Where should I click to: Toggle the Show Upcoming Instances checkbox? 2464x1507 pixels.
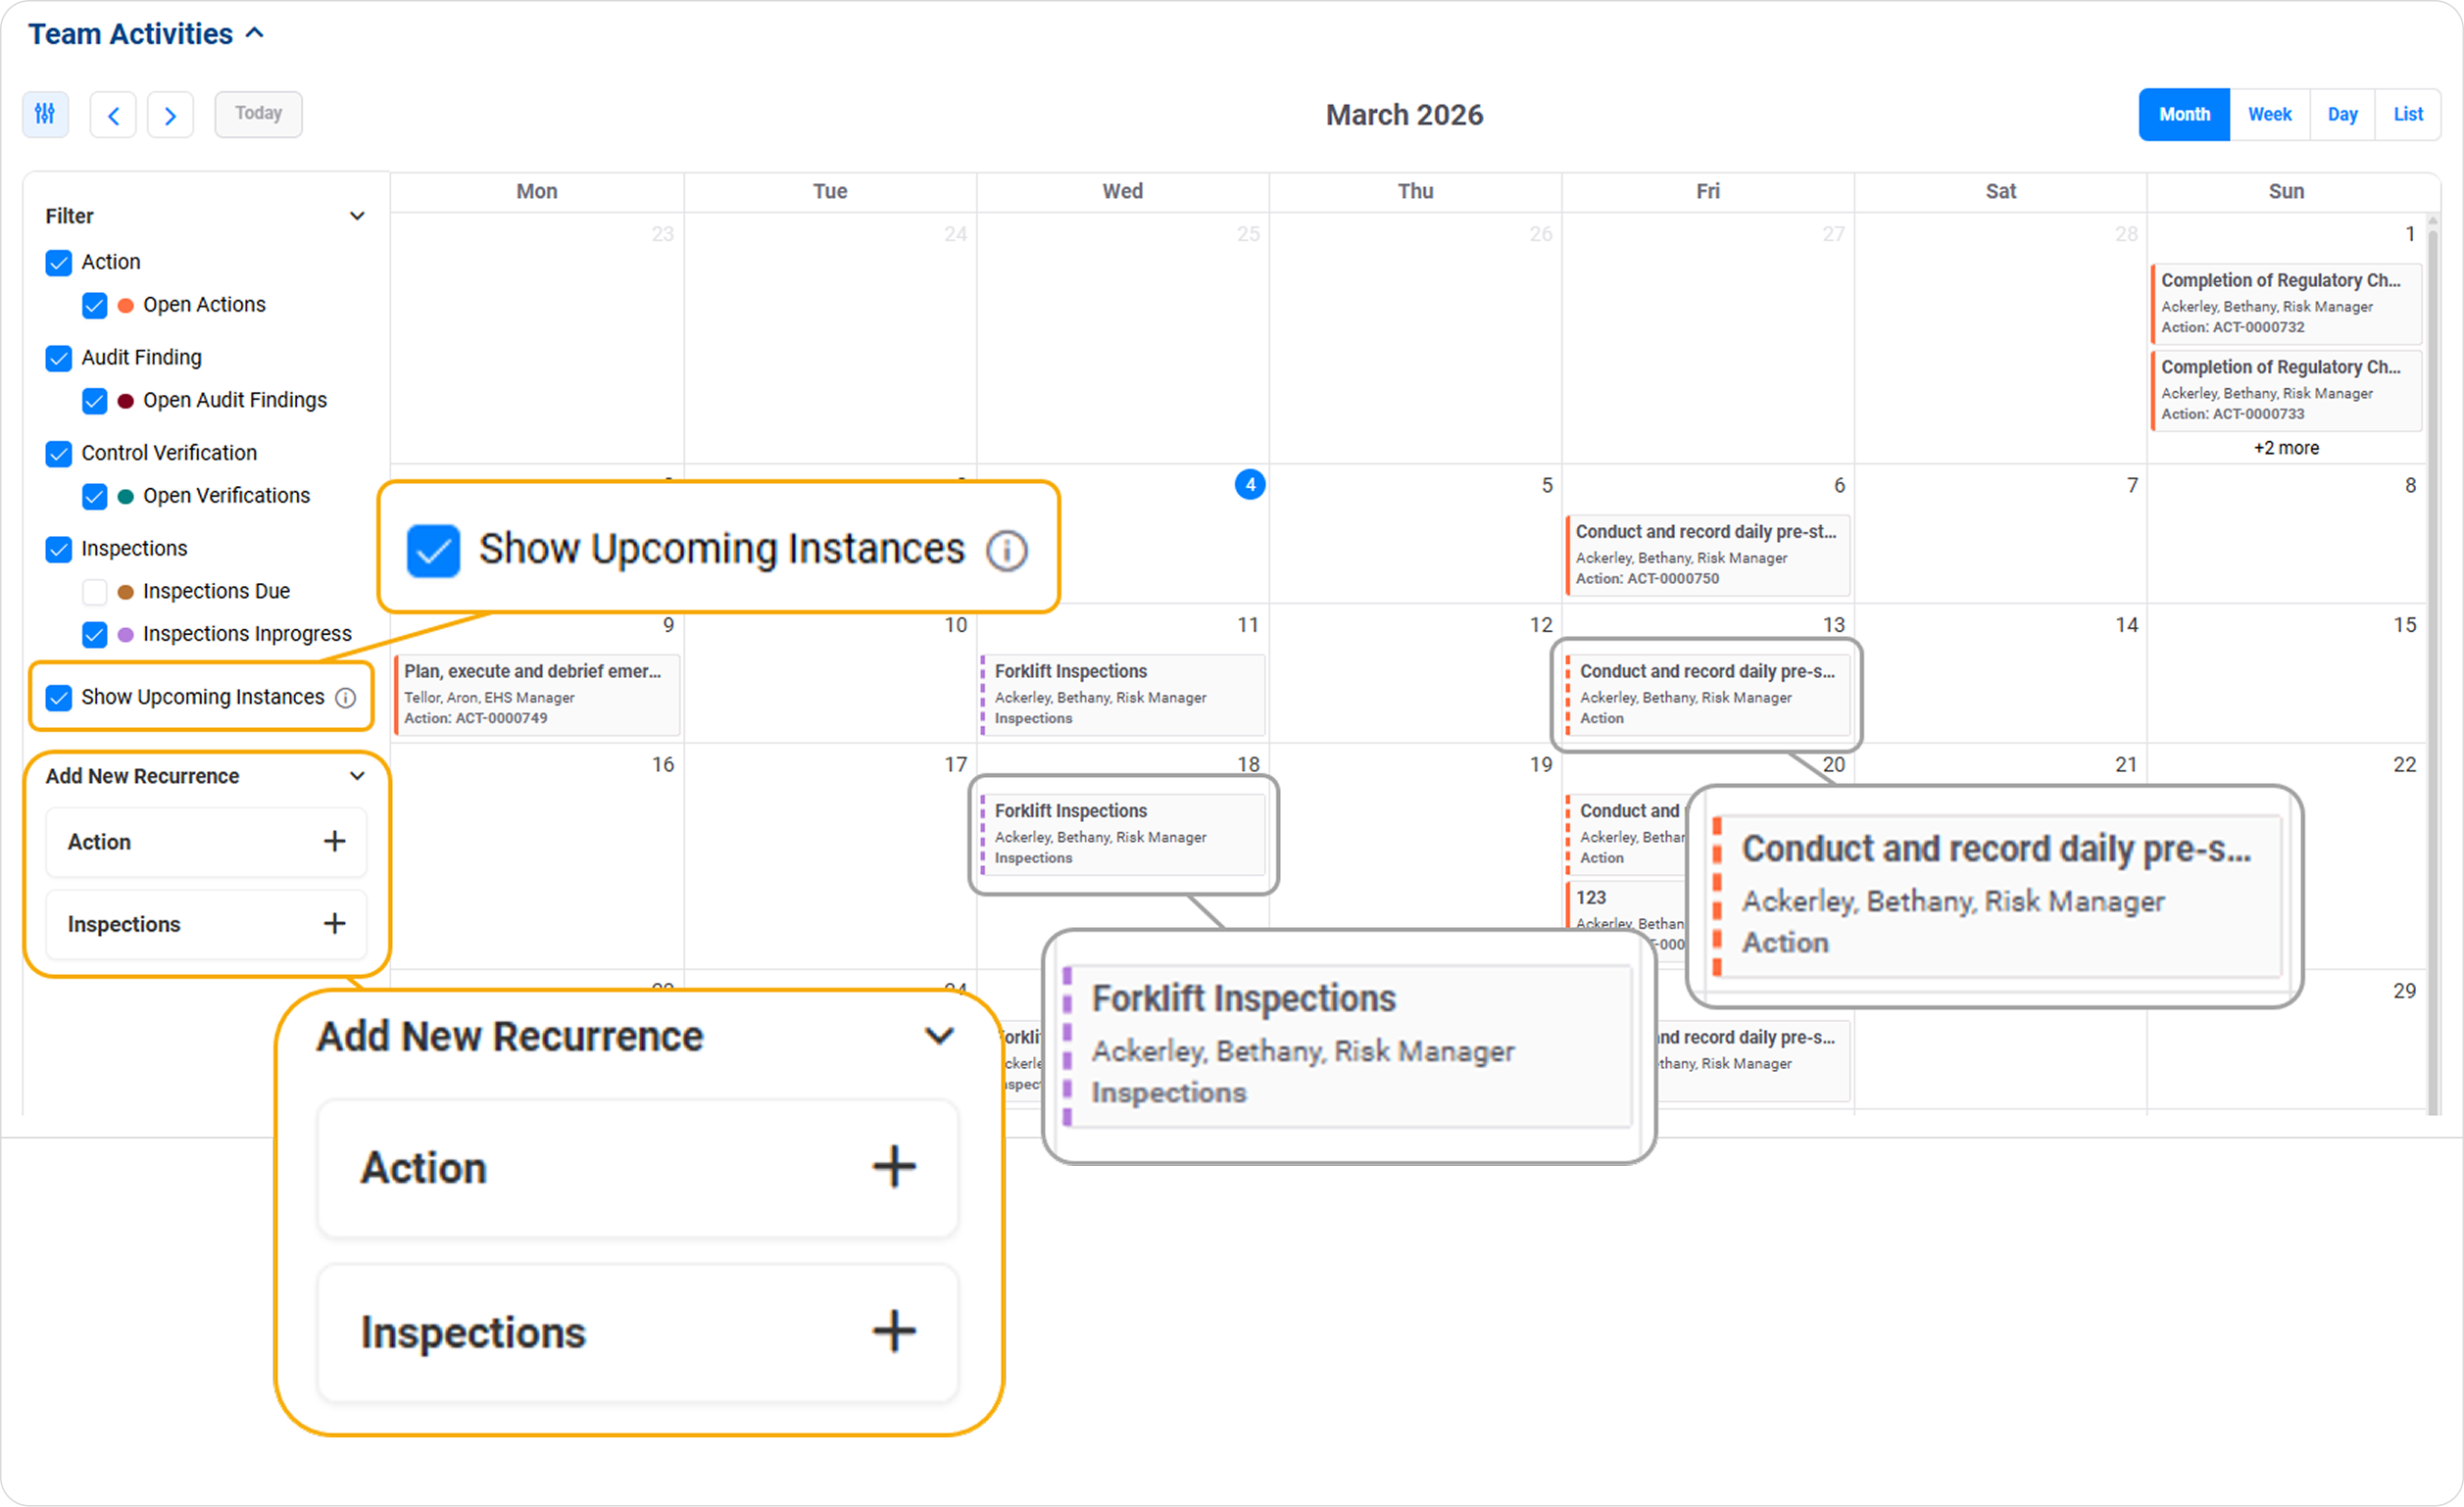(59, 698)
